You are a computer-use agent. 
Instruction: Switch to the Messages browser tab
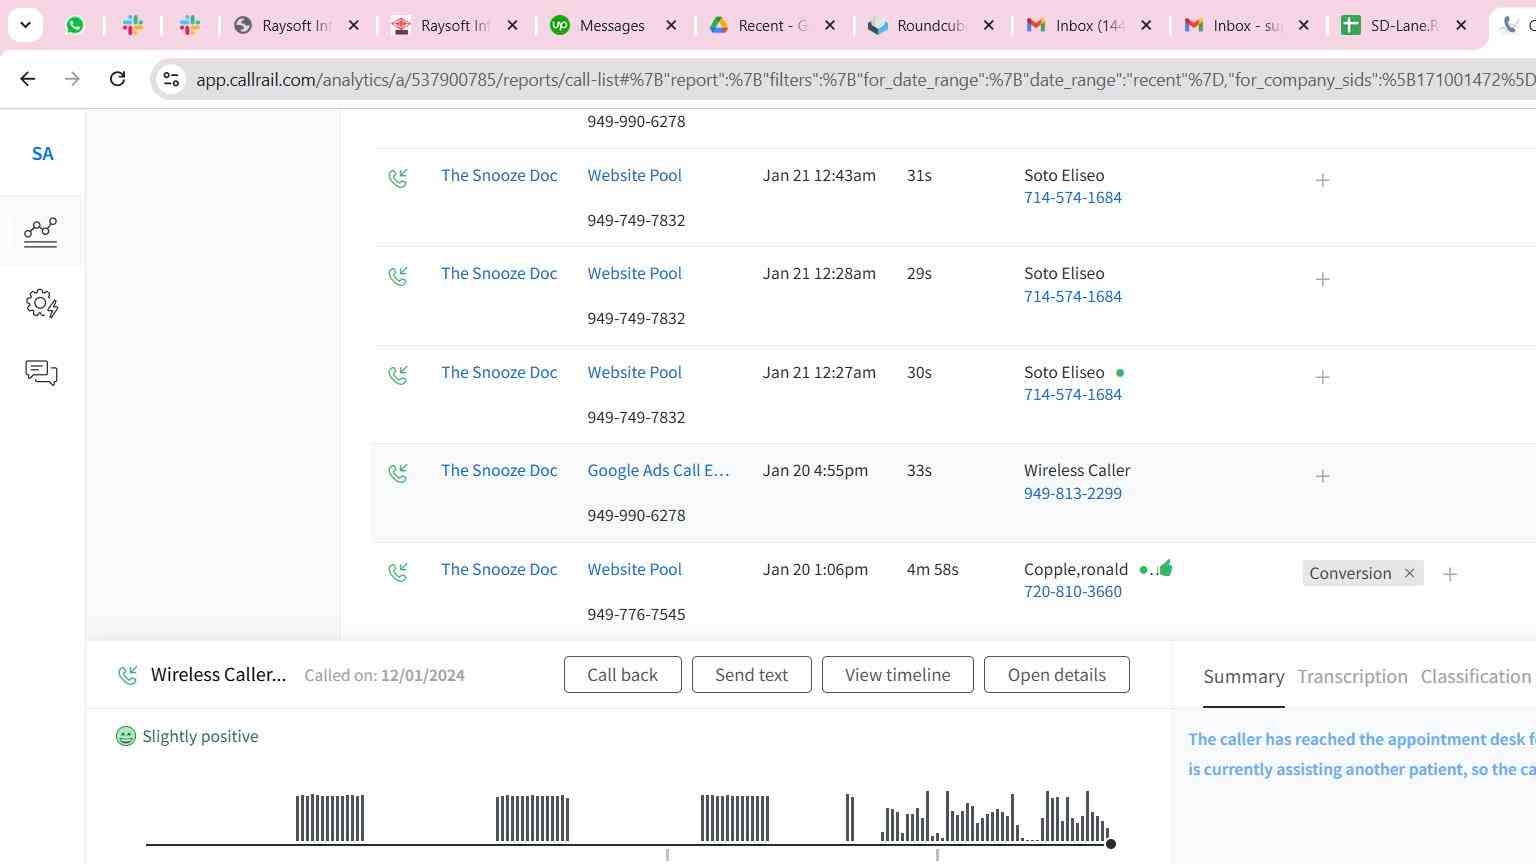pos(613,25)
